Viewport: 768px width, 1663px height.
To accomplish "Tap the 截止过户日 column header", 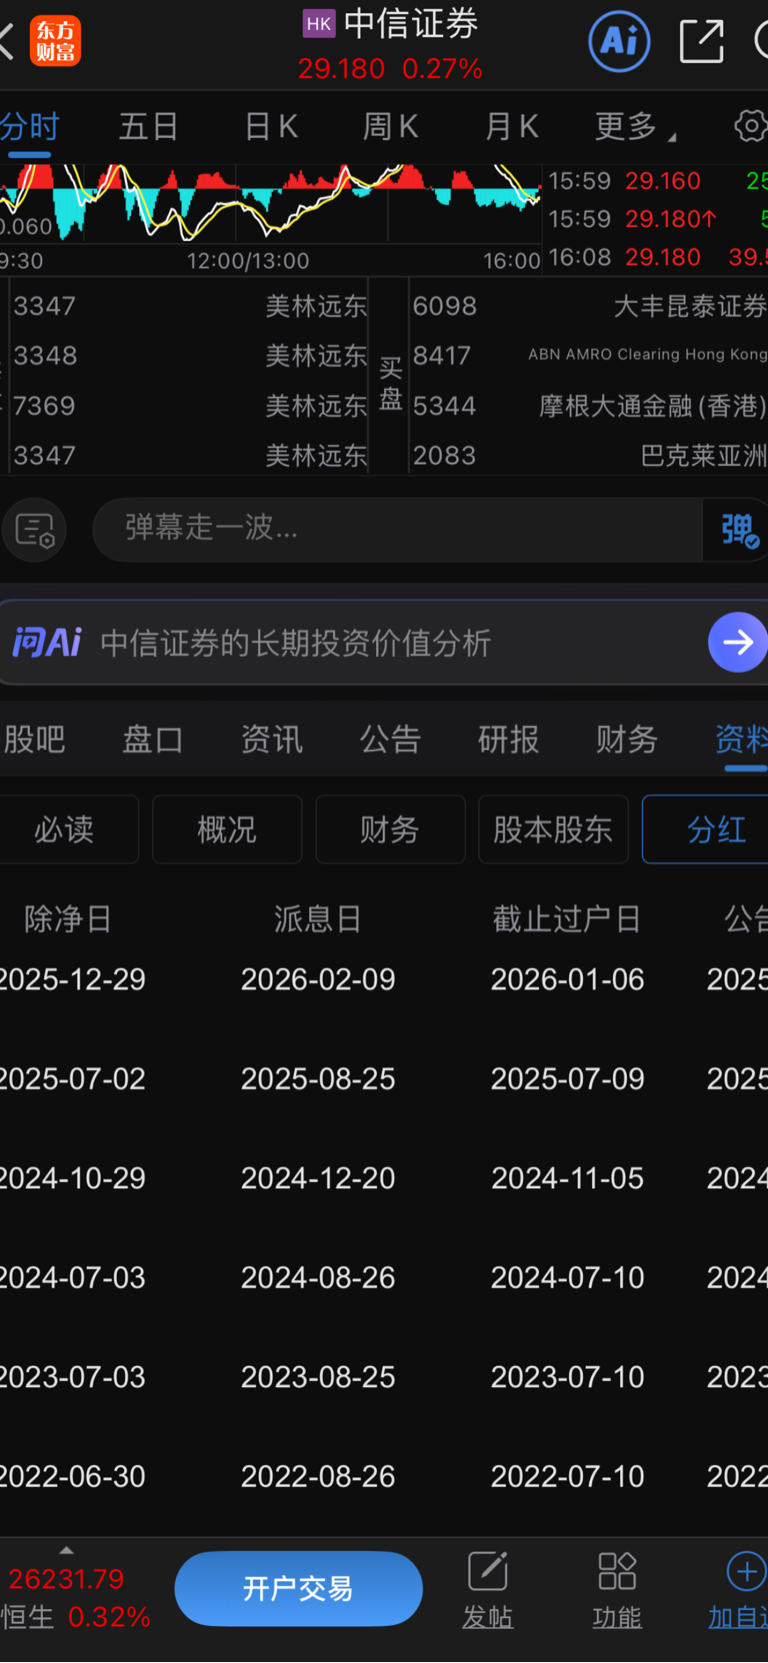I will point(567,919).
